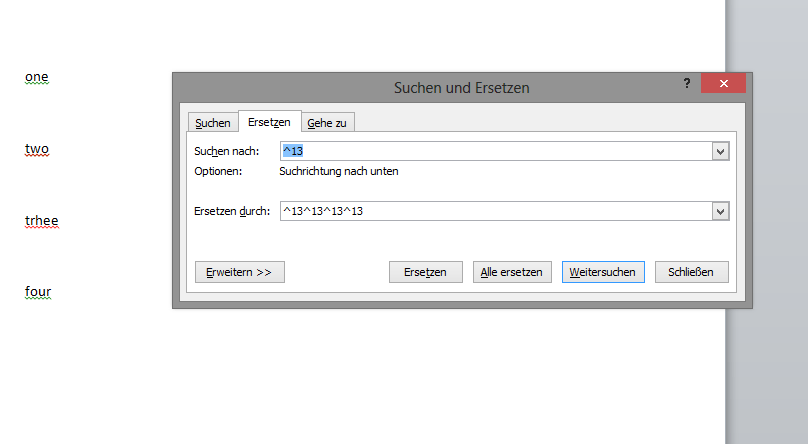
Task: Click the word "one" in document
Action: 37,77
